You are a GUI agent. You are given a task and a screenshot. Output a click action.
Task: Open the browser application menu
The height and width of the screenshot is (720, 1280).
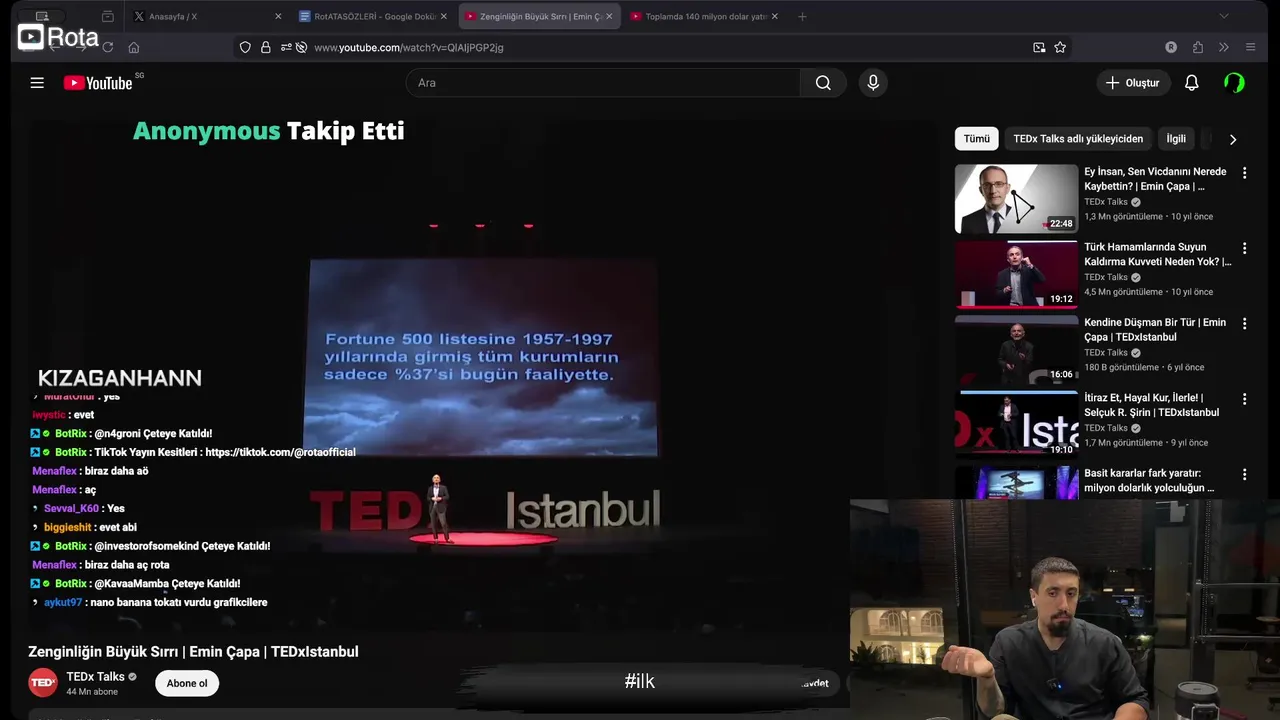coord(1250,47)
